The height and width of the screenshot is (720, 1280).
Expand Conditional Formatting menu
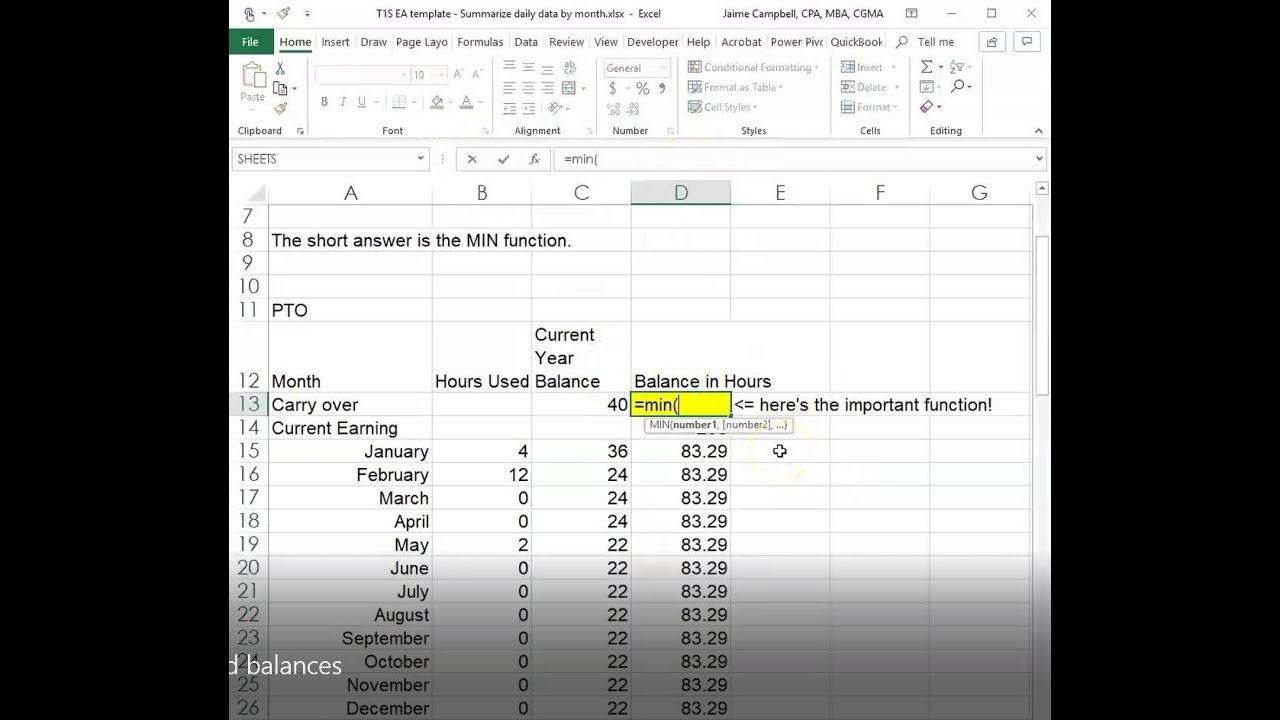753,67
